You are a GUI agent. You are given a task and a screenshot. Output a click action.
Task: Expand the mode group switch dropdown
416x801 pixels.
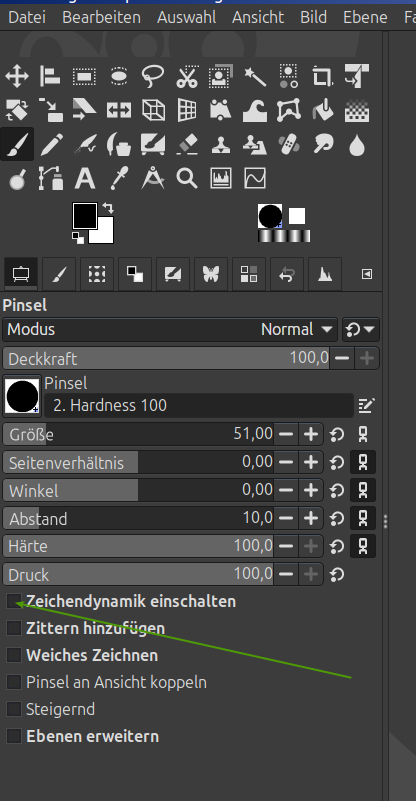(361, 329)
